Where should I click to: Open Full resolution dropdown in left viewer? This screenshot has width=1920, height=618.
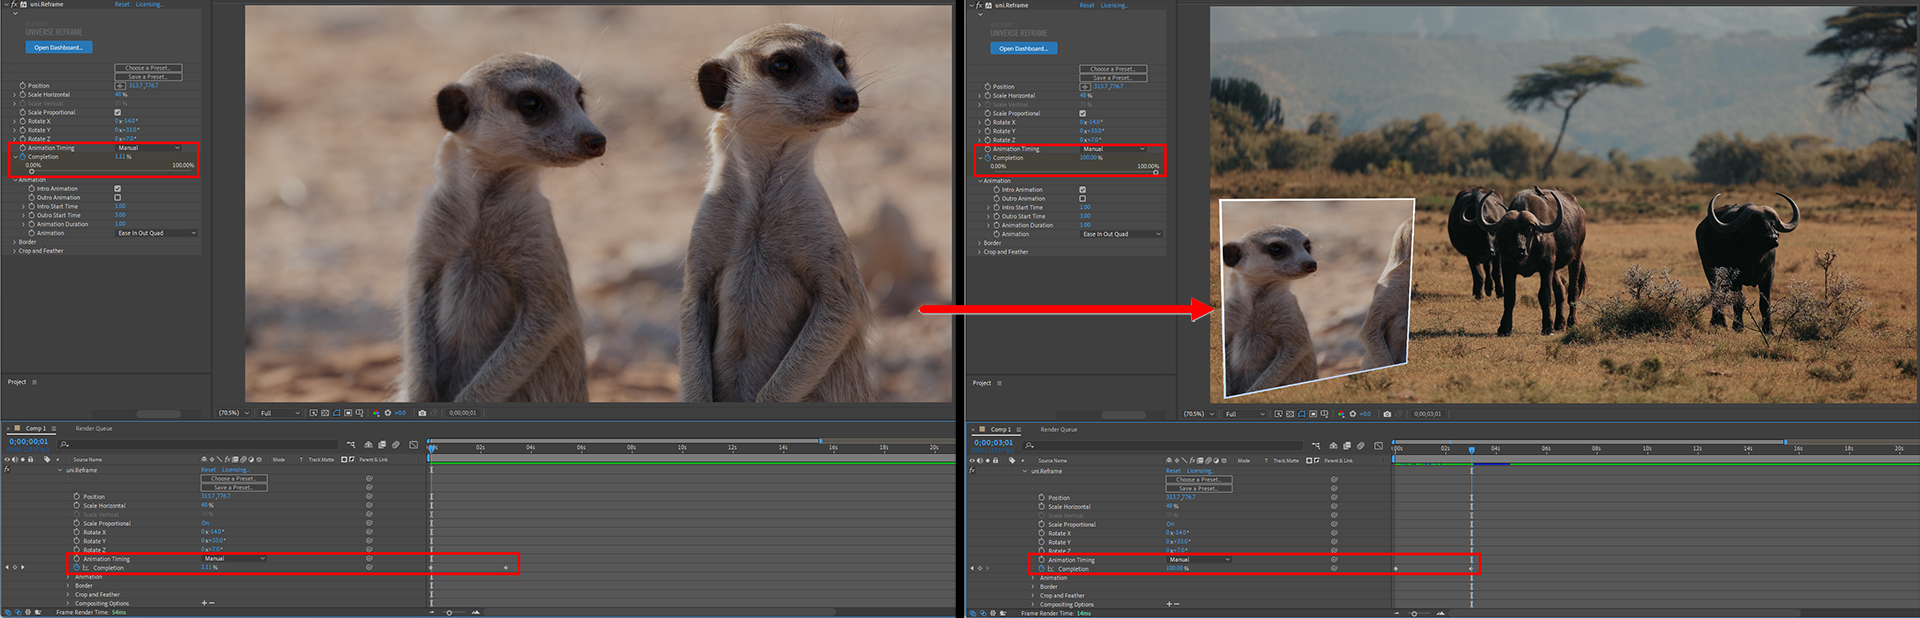(x=280, y=413)
